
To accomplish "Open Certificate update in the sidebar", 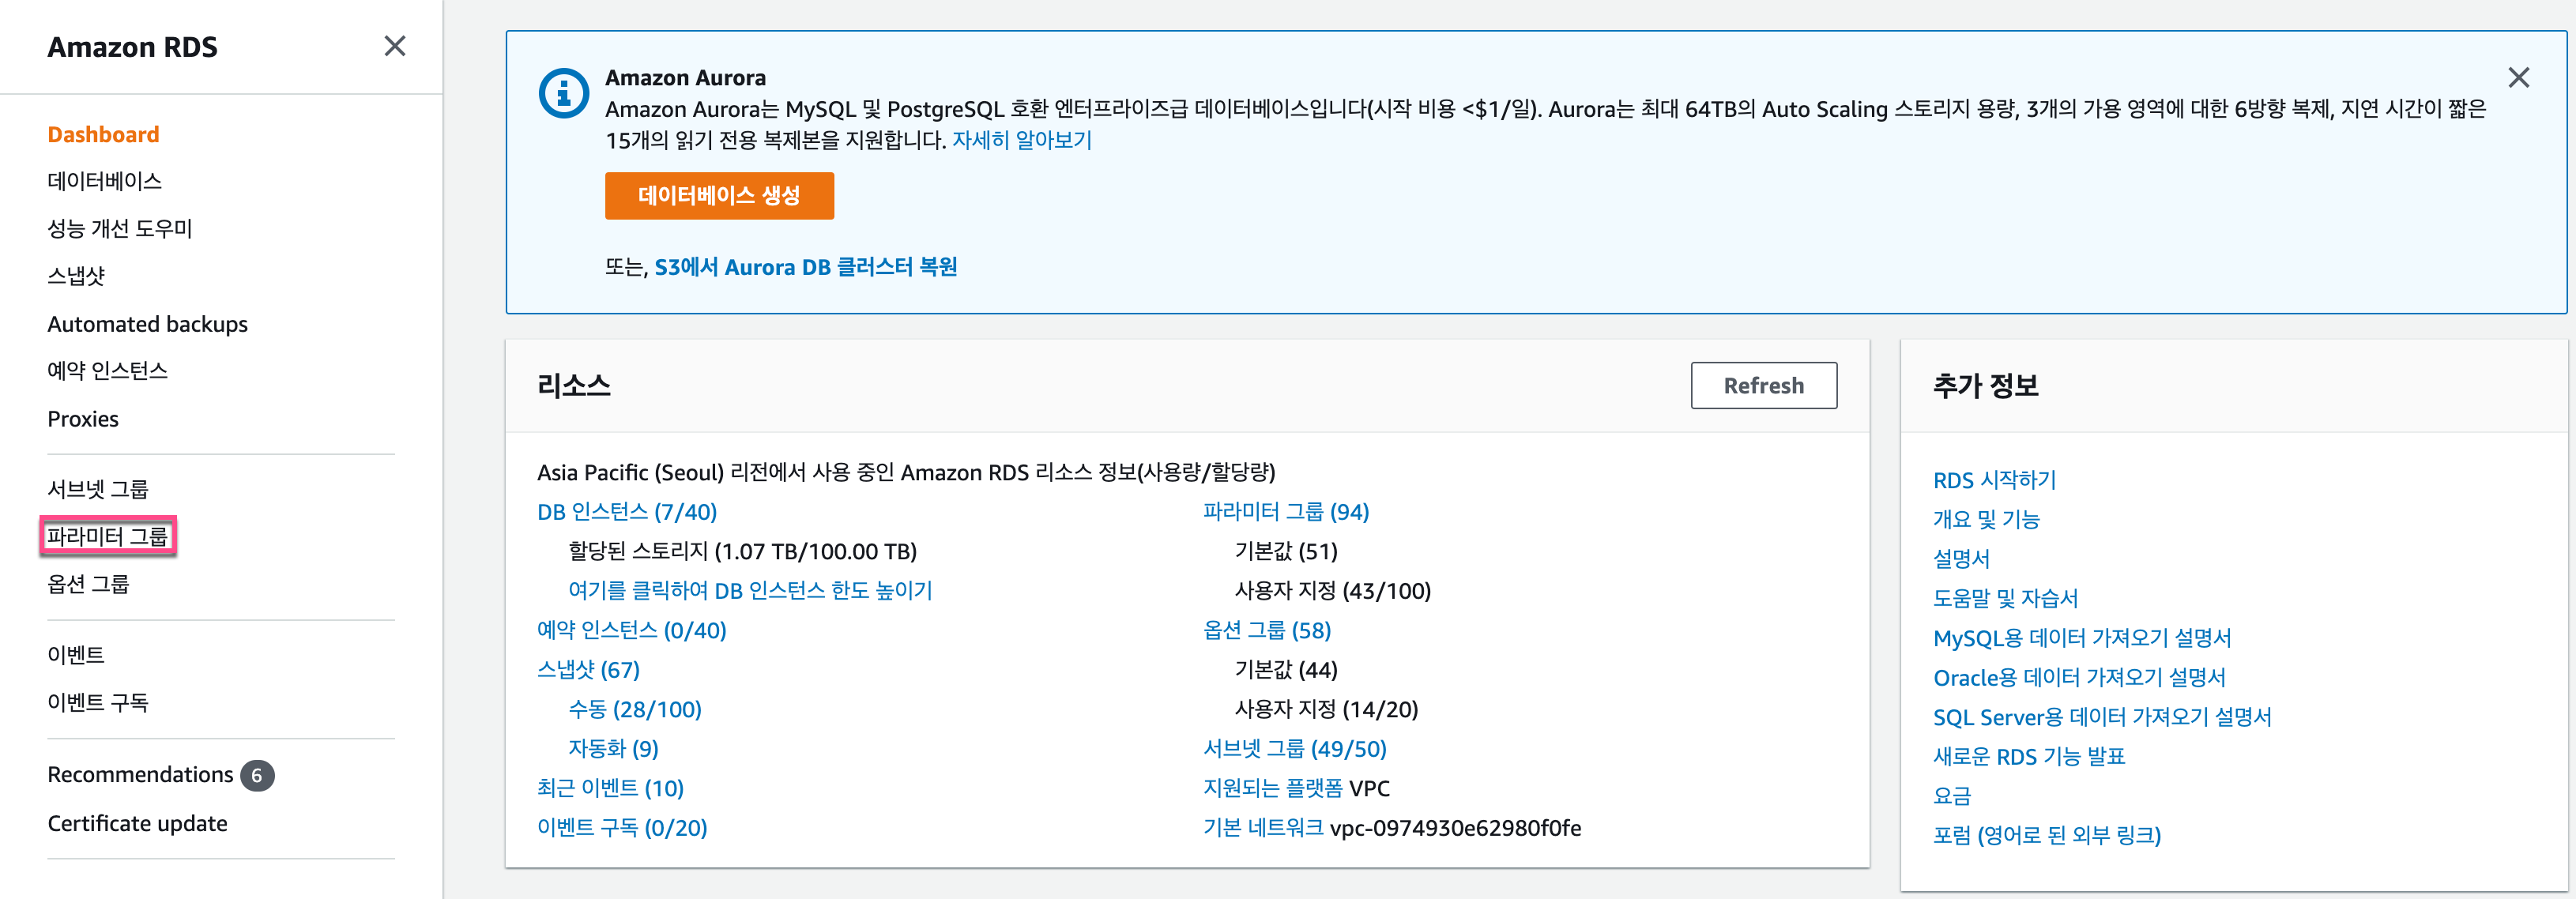I will (137, 823).
